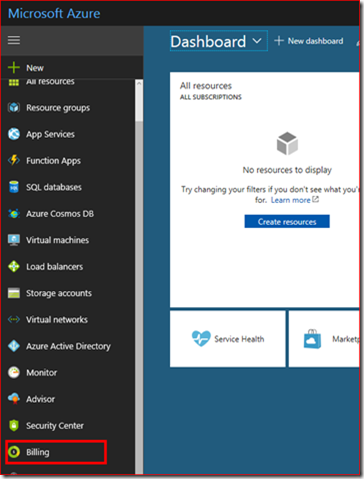Toggle the hamburger menu icon

click(14, 40)
